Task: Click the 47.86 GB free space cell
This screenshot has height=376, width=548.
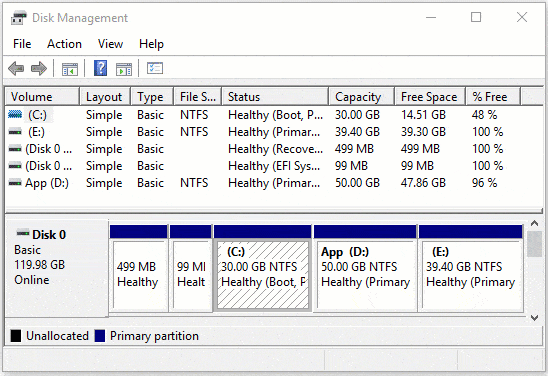Action: [423, 183]
